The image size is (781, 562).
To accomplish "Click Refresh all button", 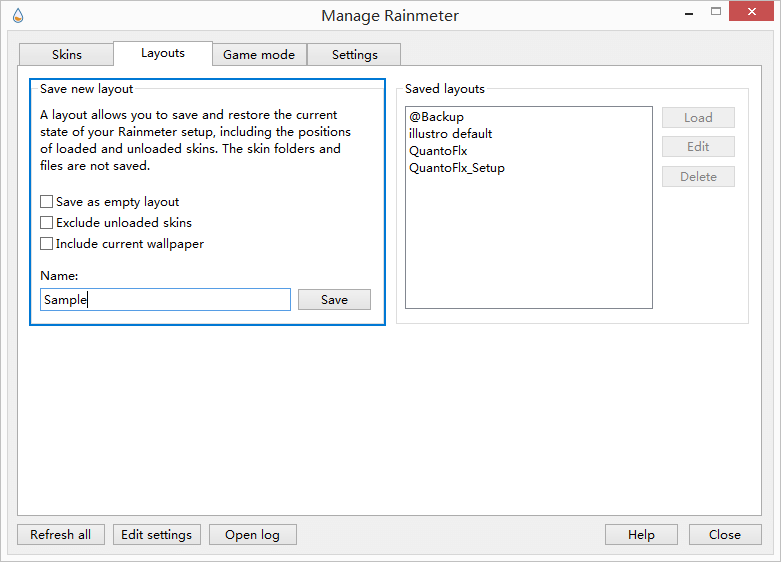I will point(61,535).
